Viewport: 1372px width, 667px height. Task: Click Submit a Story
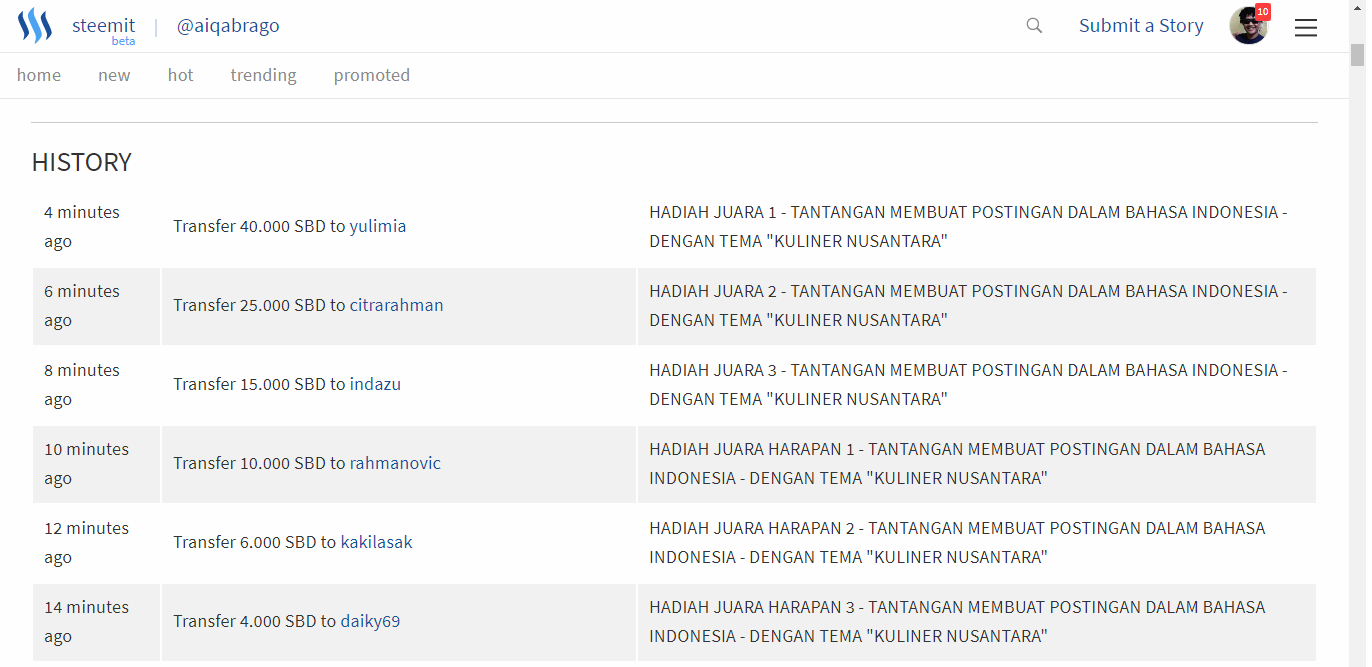(1141, 26)
